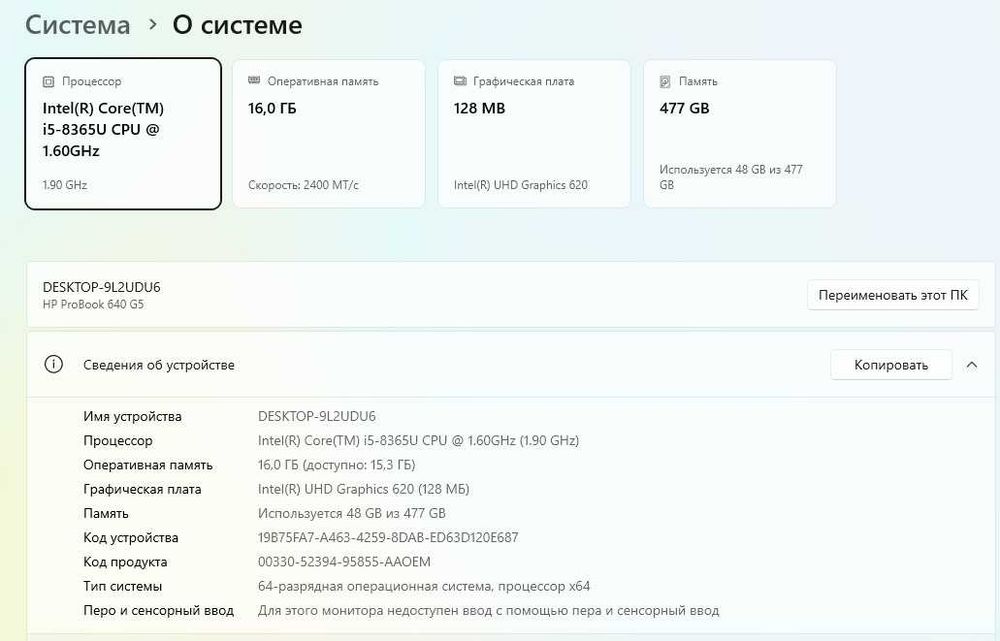Click the DESKTOP-9L2UDU6 title above HP ProBook

pyautogui.click(x=101, y=287)
